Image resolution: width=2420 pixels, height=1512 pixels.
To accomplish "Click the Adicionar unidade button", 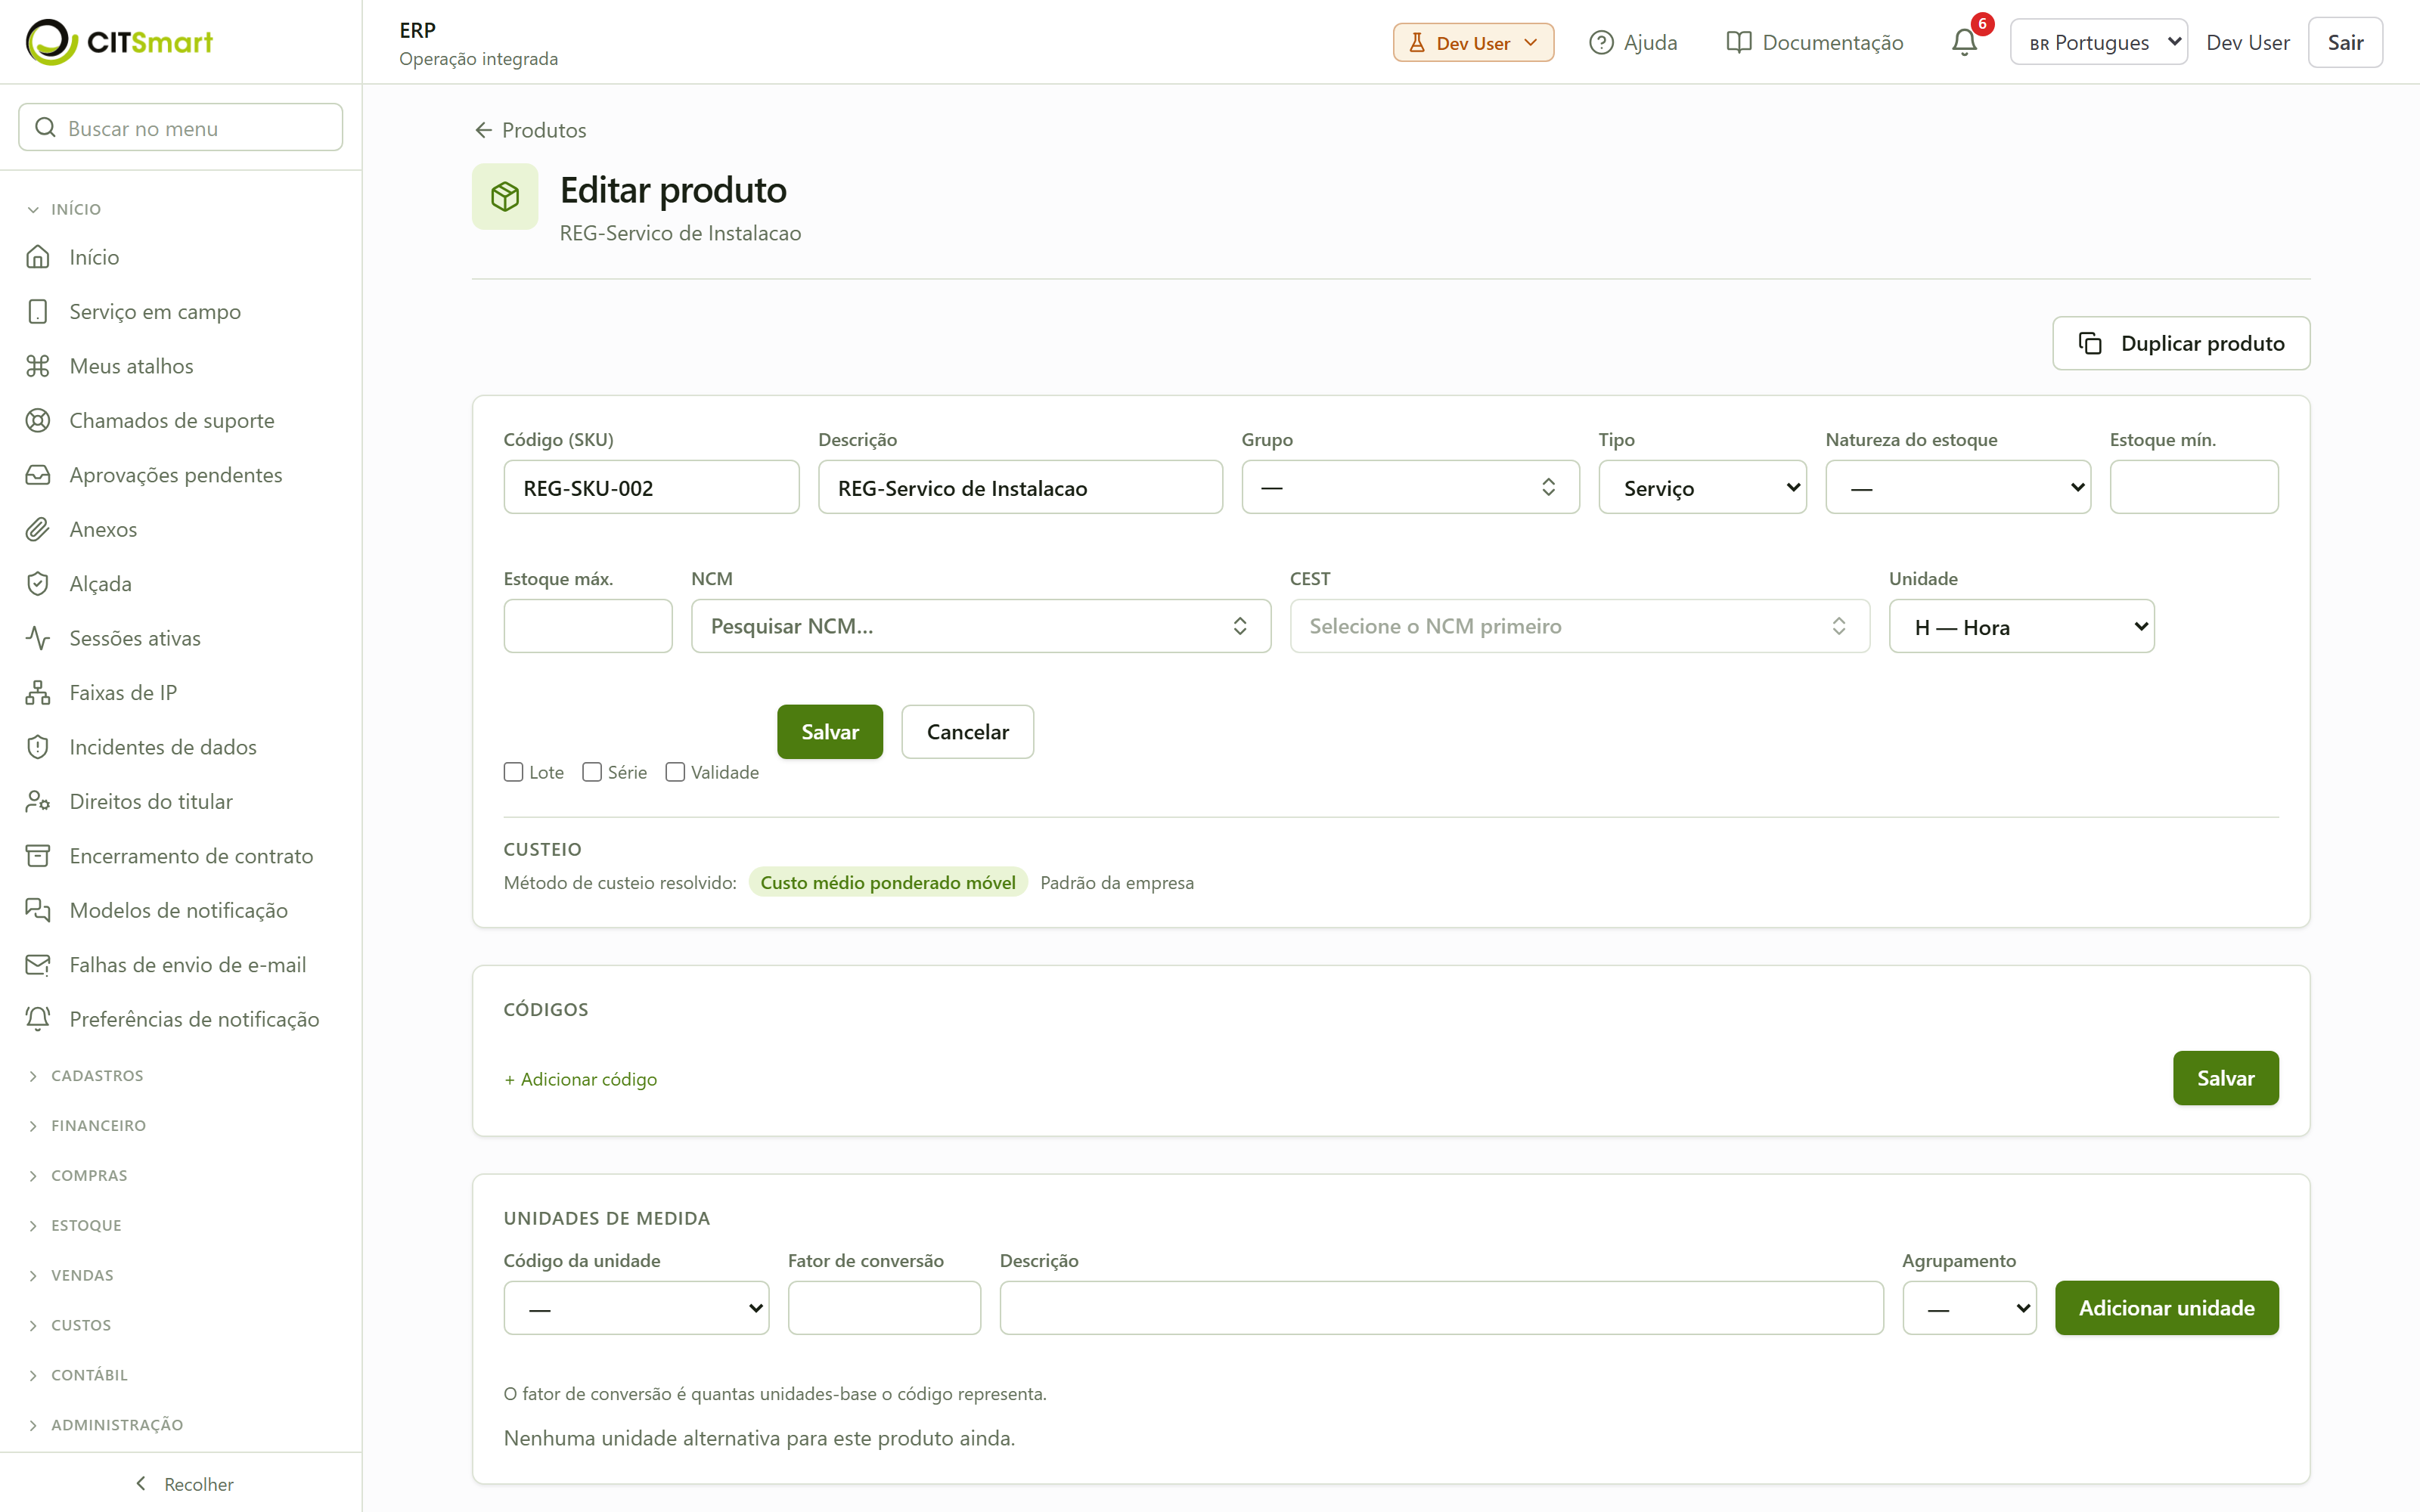I will (x=2166, y=1307).
